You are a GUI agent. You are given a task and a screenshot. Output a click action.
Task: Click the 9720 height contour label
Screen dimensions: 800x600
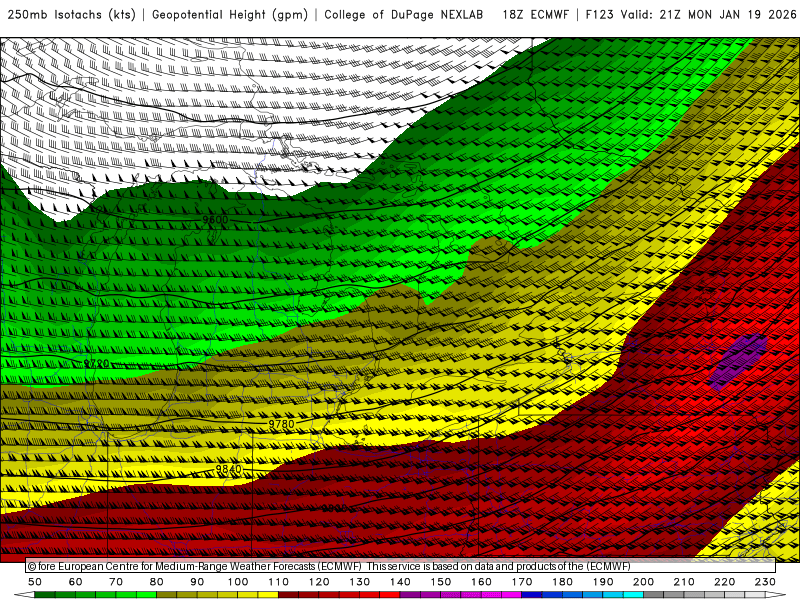pos(96,363)
